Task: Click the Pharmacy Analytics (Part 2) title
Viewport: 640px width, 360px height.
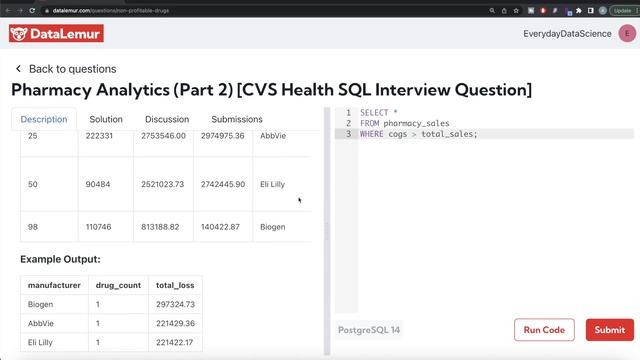Action: [271, 90]
